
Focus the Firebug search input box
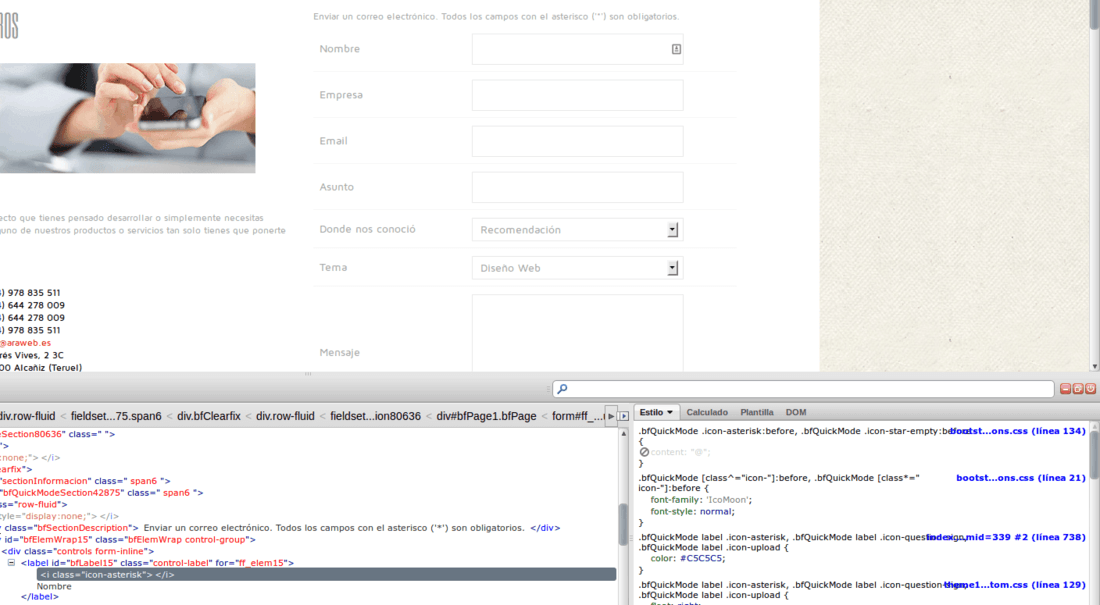pyautogui.click(x=803, y=389)
